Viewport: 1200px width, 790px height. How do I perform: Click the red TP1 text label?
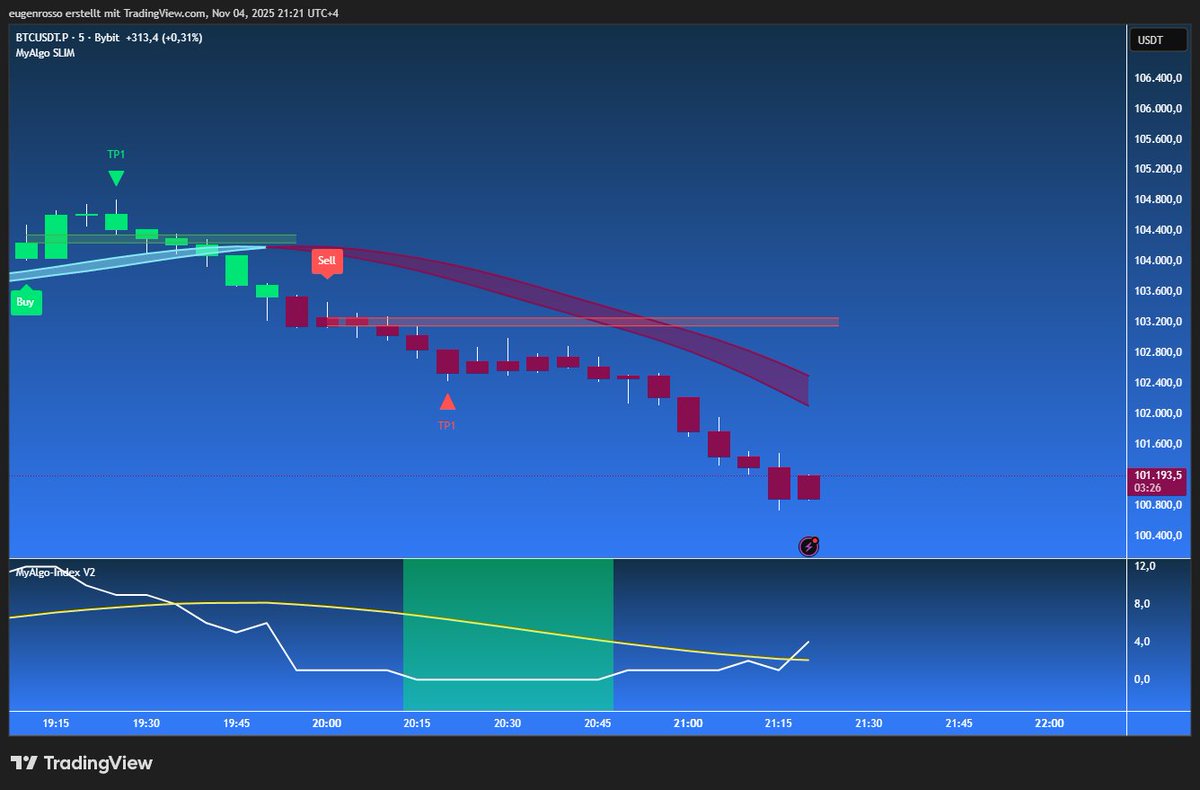click(447, 425)
